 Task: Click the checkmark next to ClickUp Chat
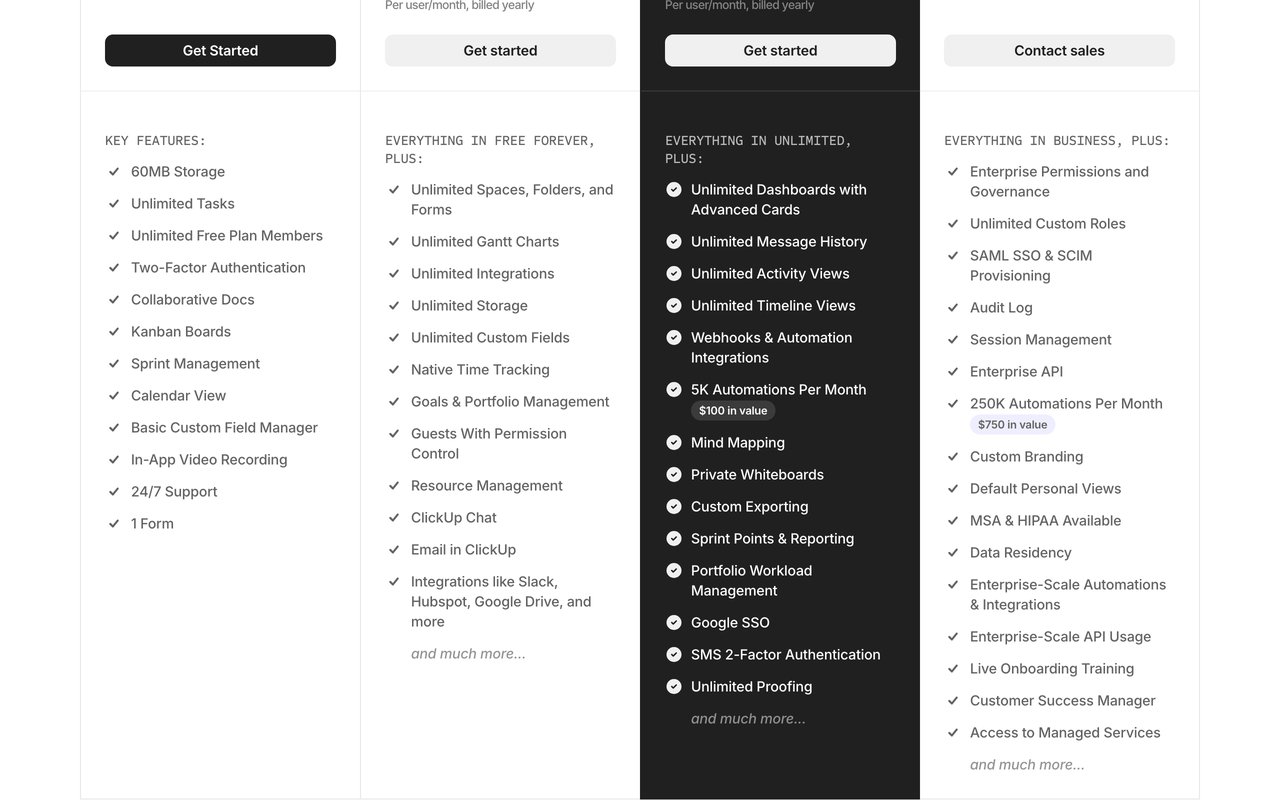tap(394, 518)
